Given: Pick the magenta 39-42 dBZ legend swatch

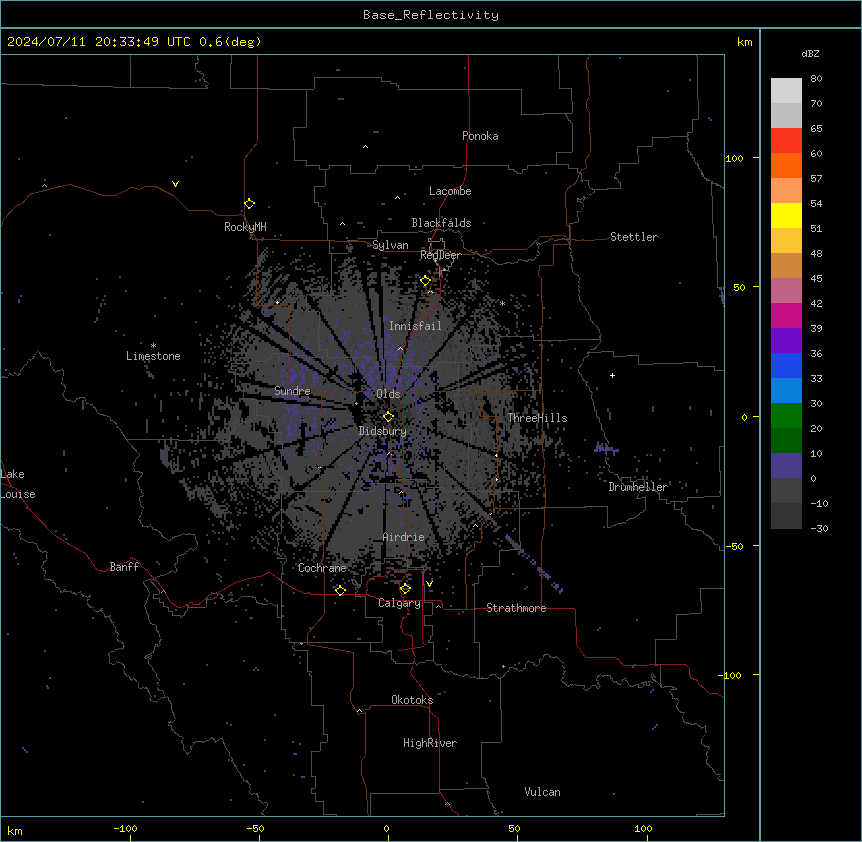Looking at the screenshot, I should (786, 315).
